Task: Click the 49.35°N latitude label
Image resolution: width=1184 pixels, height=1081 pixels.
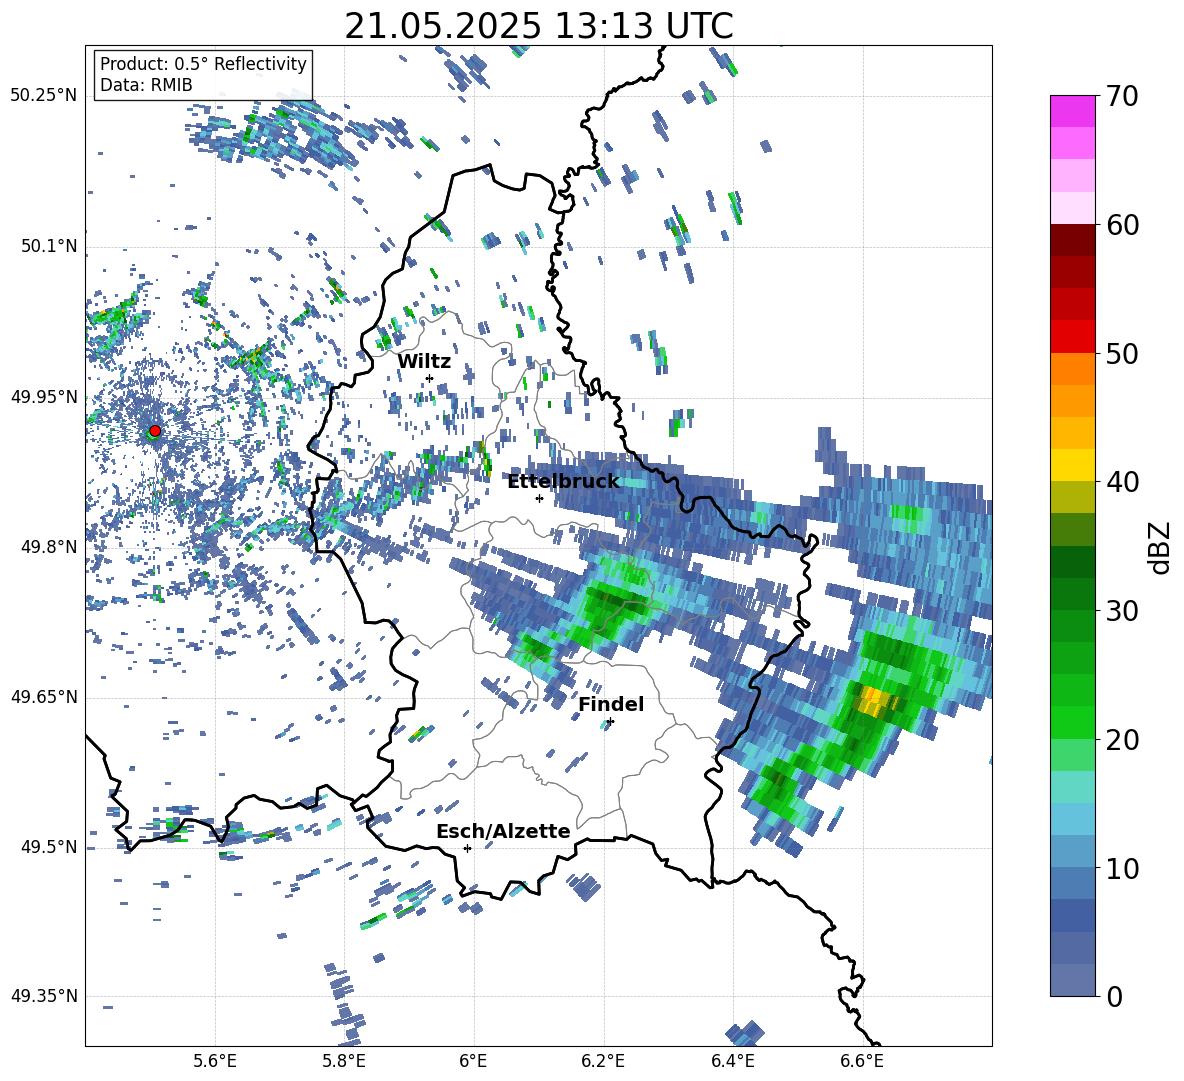Action: pyautogui.click(x=44, y=996)
